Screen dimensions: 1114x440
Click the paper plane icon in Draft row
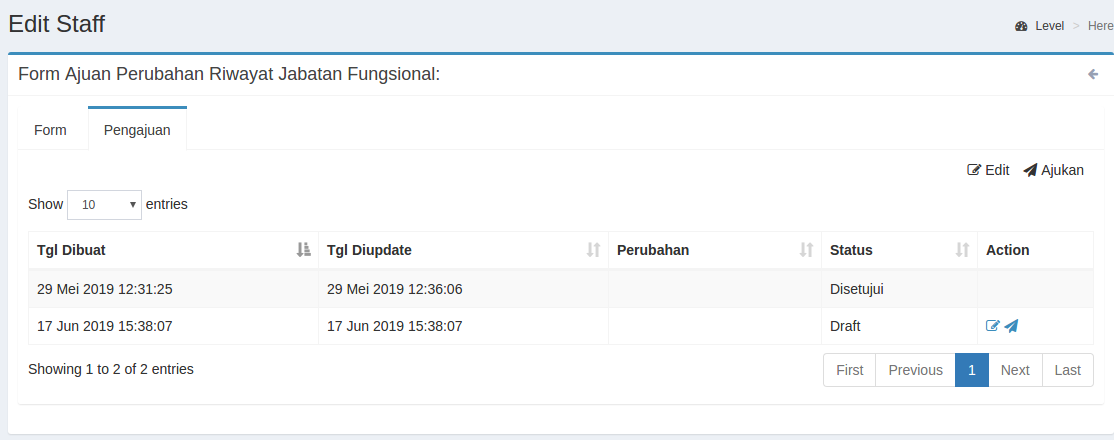(1011, 326)
